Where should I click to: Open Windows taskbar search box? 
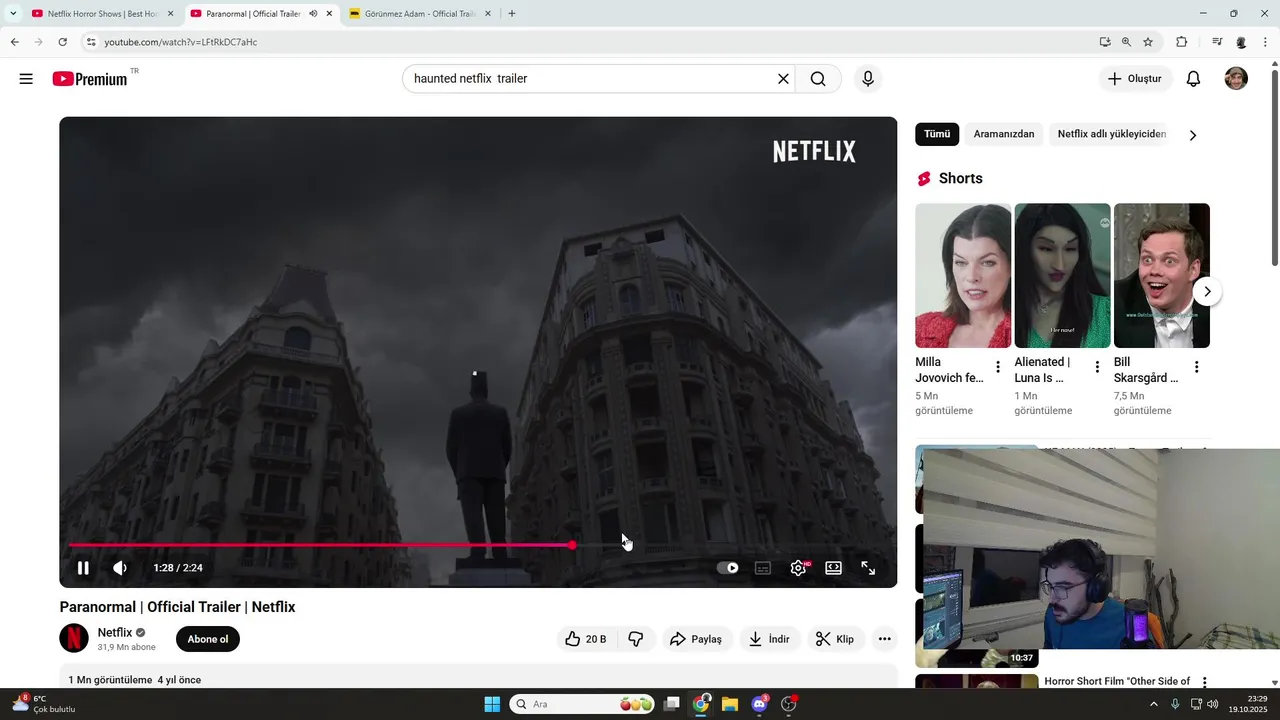point(583,704)
